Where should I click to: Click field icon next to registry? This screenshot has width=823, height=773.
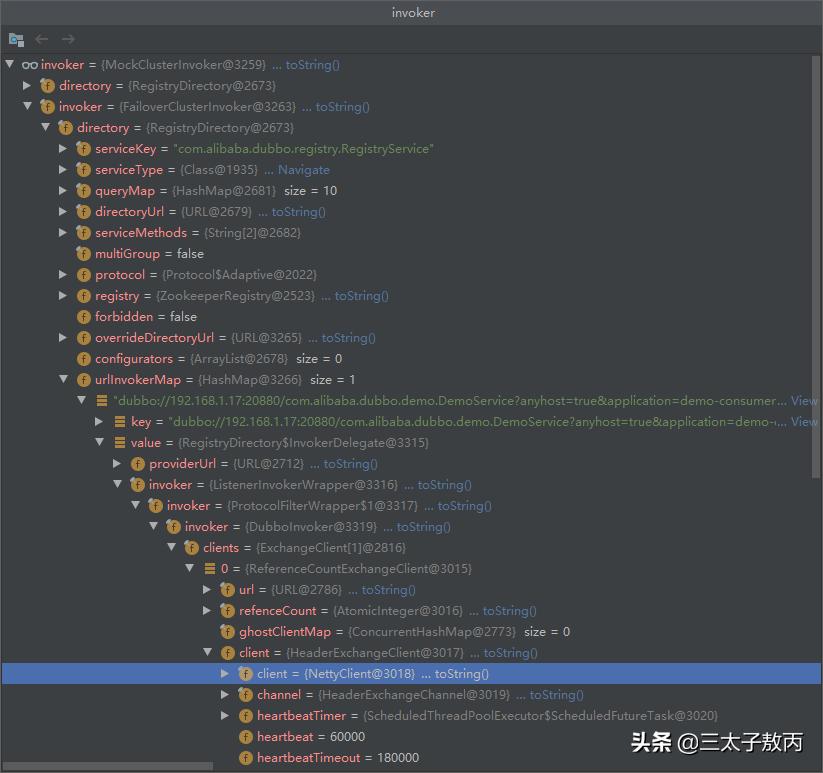pos(83,296)
